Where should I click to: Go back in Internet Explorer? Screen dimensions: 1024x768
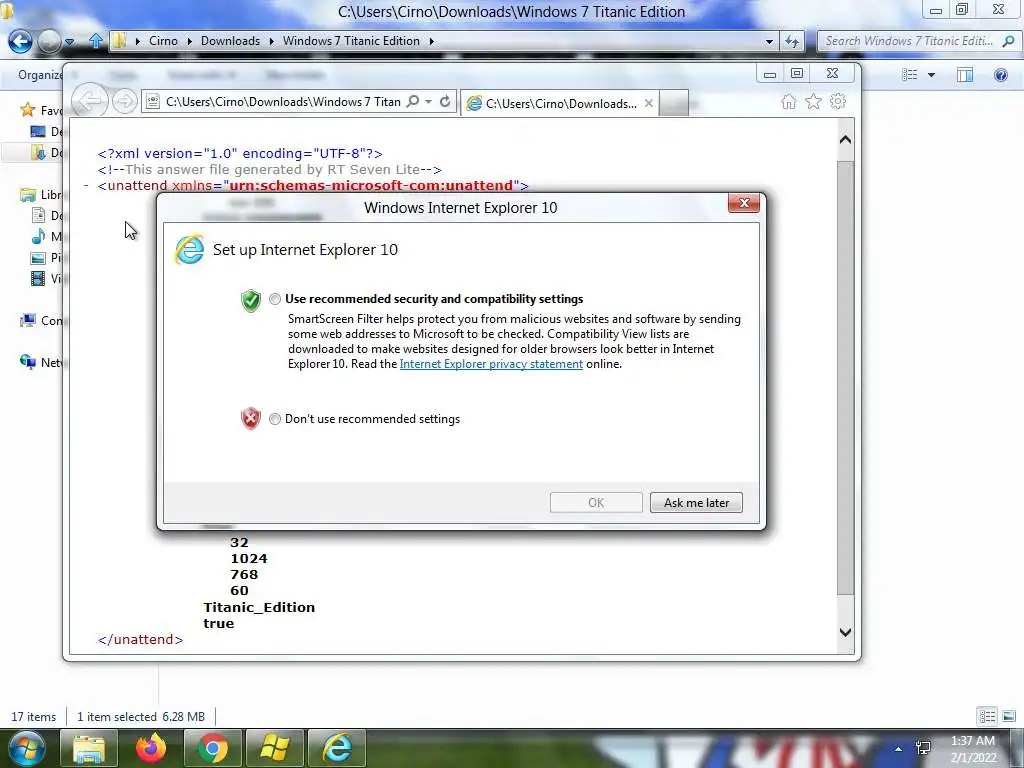point(89,101)
